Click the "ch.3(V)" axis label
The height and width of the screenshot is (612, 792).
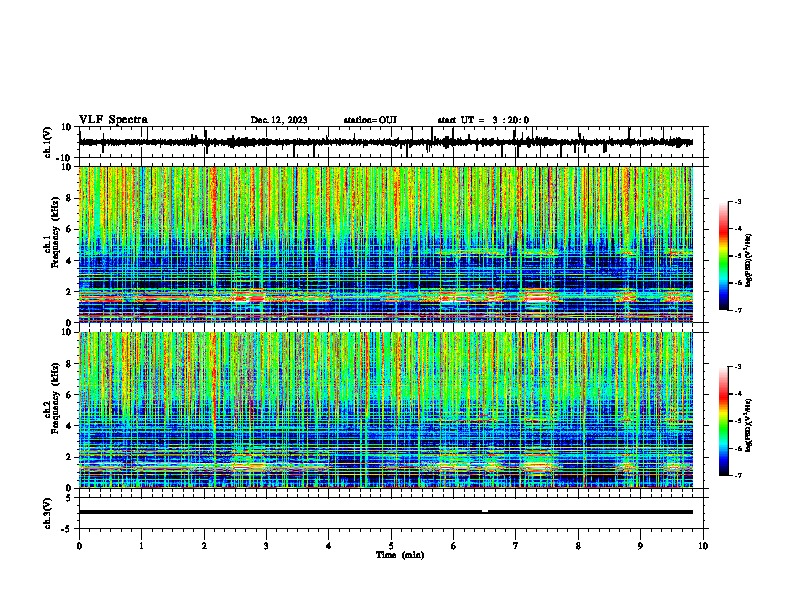coord(48,514)
